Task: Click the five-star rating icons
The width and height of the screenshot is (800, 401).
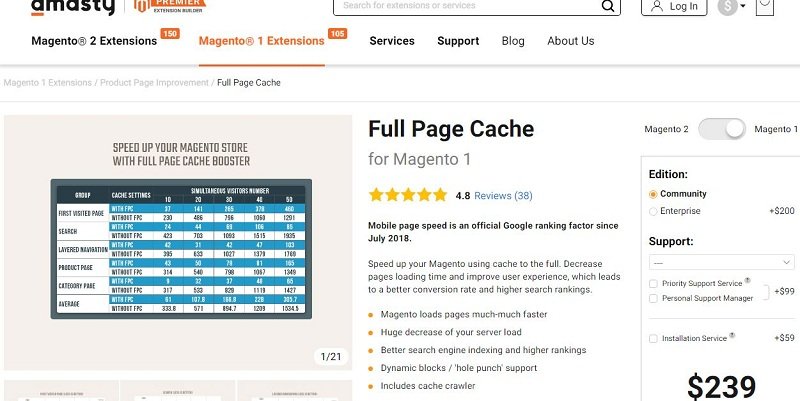Action: coord(408,195)
